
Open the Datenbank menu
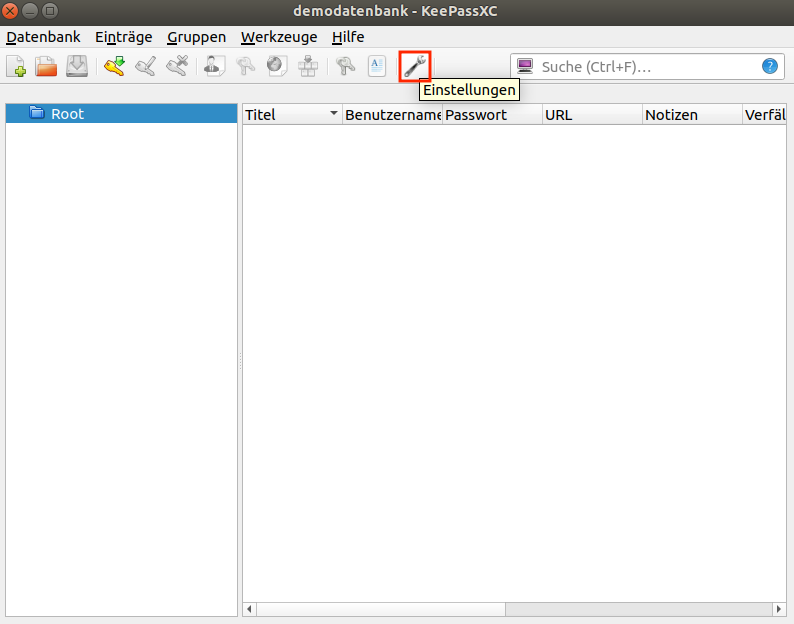[43, 37]
